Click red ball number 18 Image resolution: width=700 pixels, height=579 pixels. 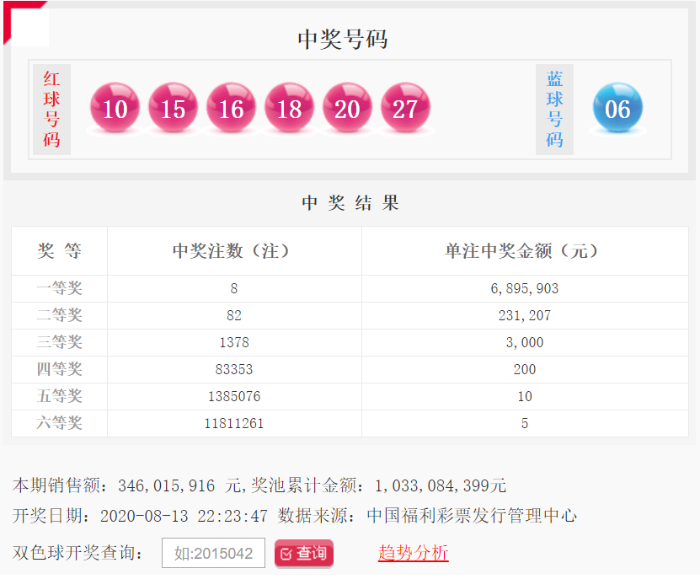[x=289, y=108]
